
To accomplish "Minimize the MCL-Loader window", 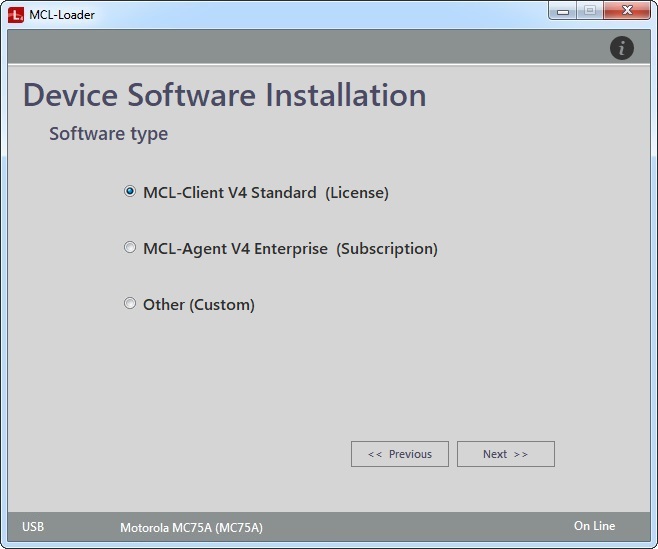I will click(563, 11).
